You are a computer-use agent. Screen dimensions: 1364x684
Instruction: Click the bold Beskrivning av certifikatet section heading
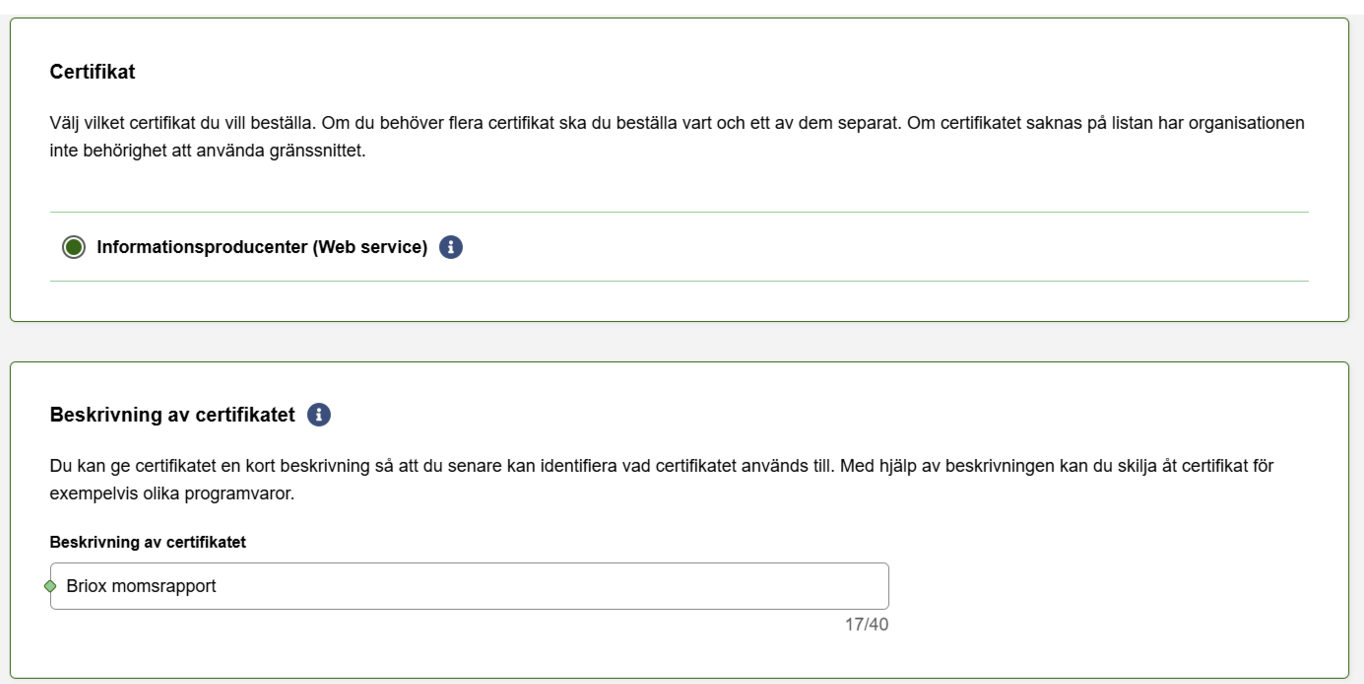pyautogui.click(x=172, y=415)
